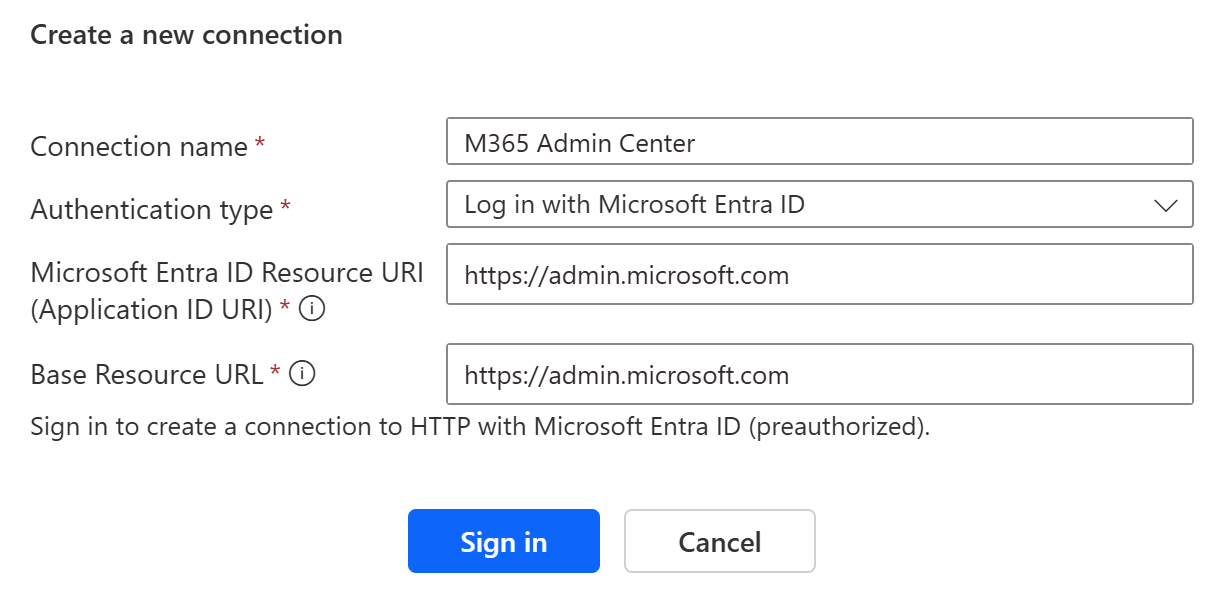Screen dimensions: 1210x601
Task: Select the Base Resource URL input box
Action: (819, 375)
